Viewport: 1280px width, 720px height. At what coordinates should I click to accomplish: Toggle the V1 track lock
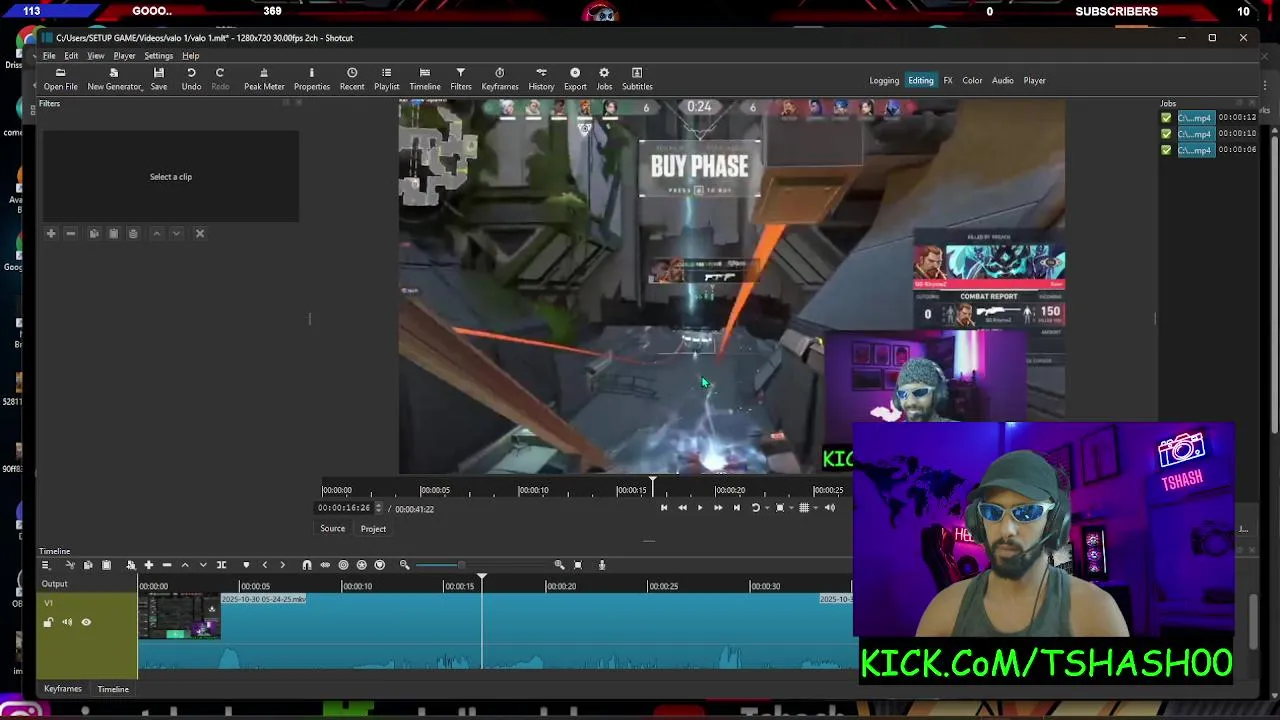pyautogui.click(x=48, y=622)
